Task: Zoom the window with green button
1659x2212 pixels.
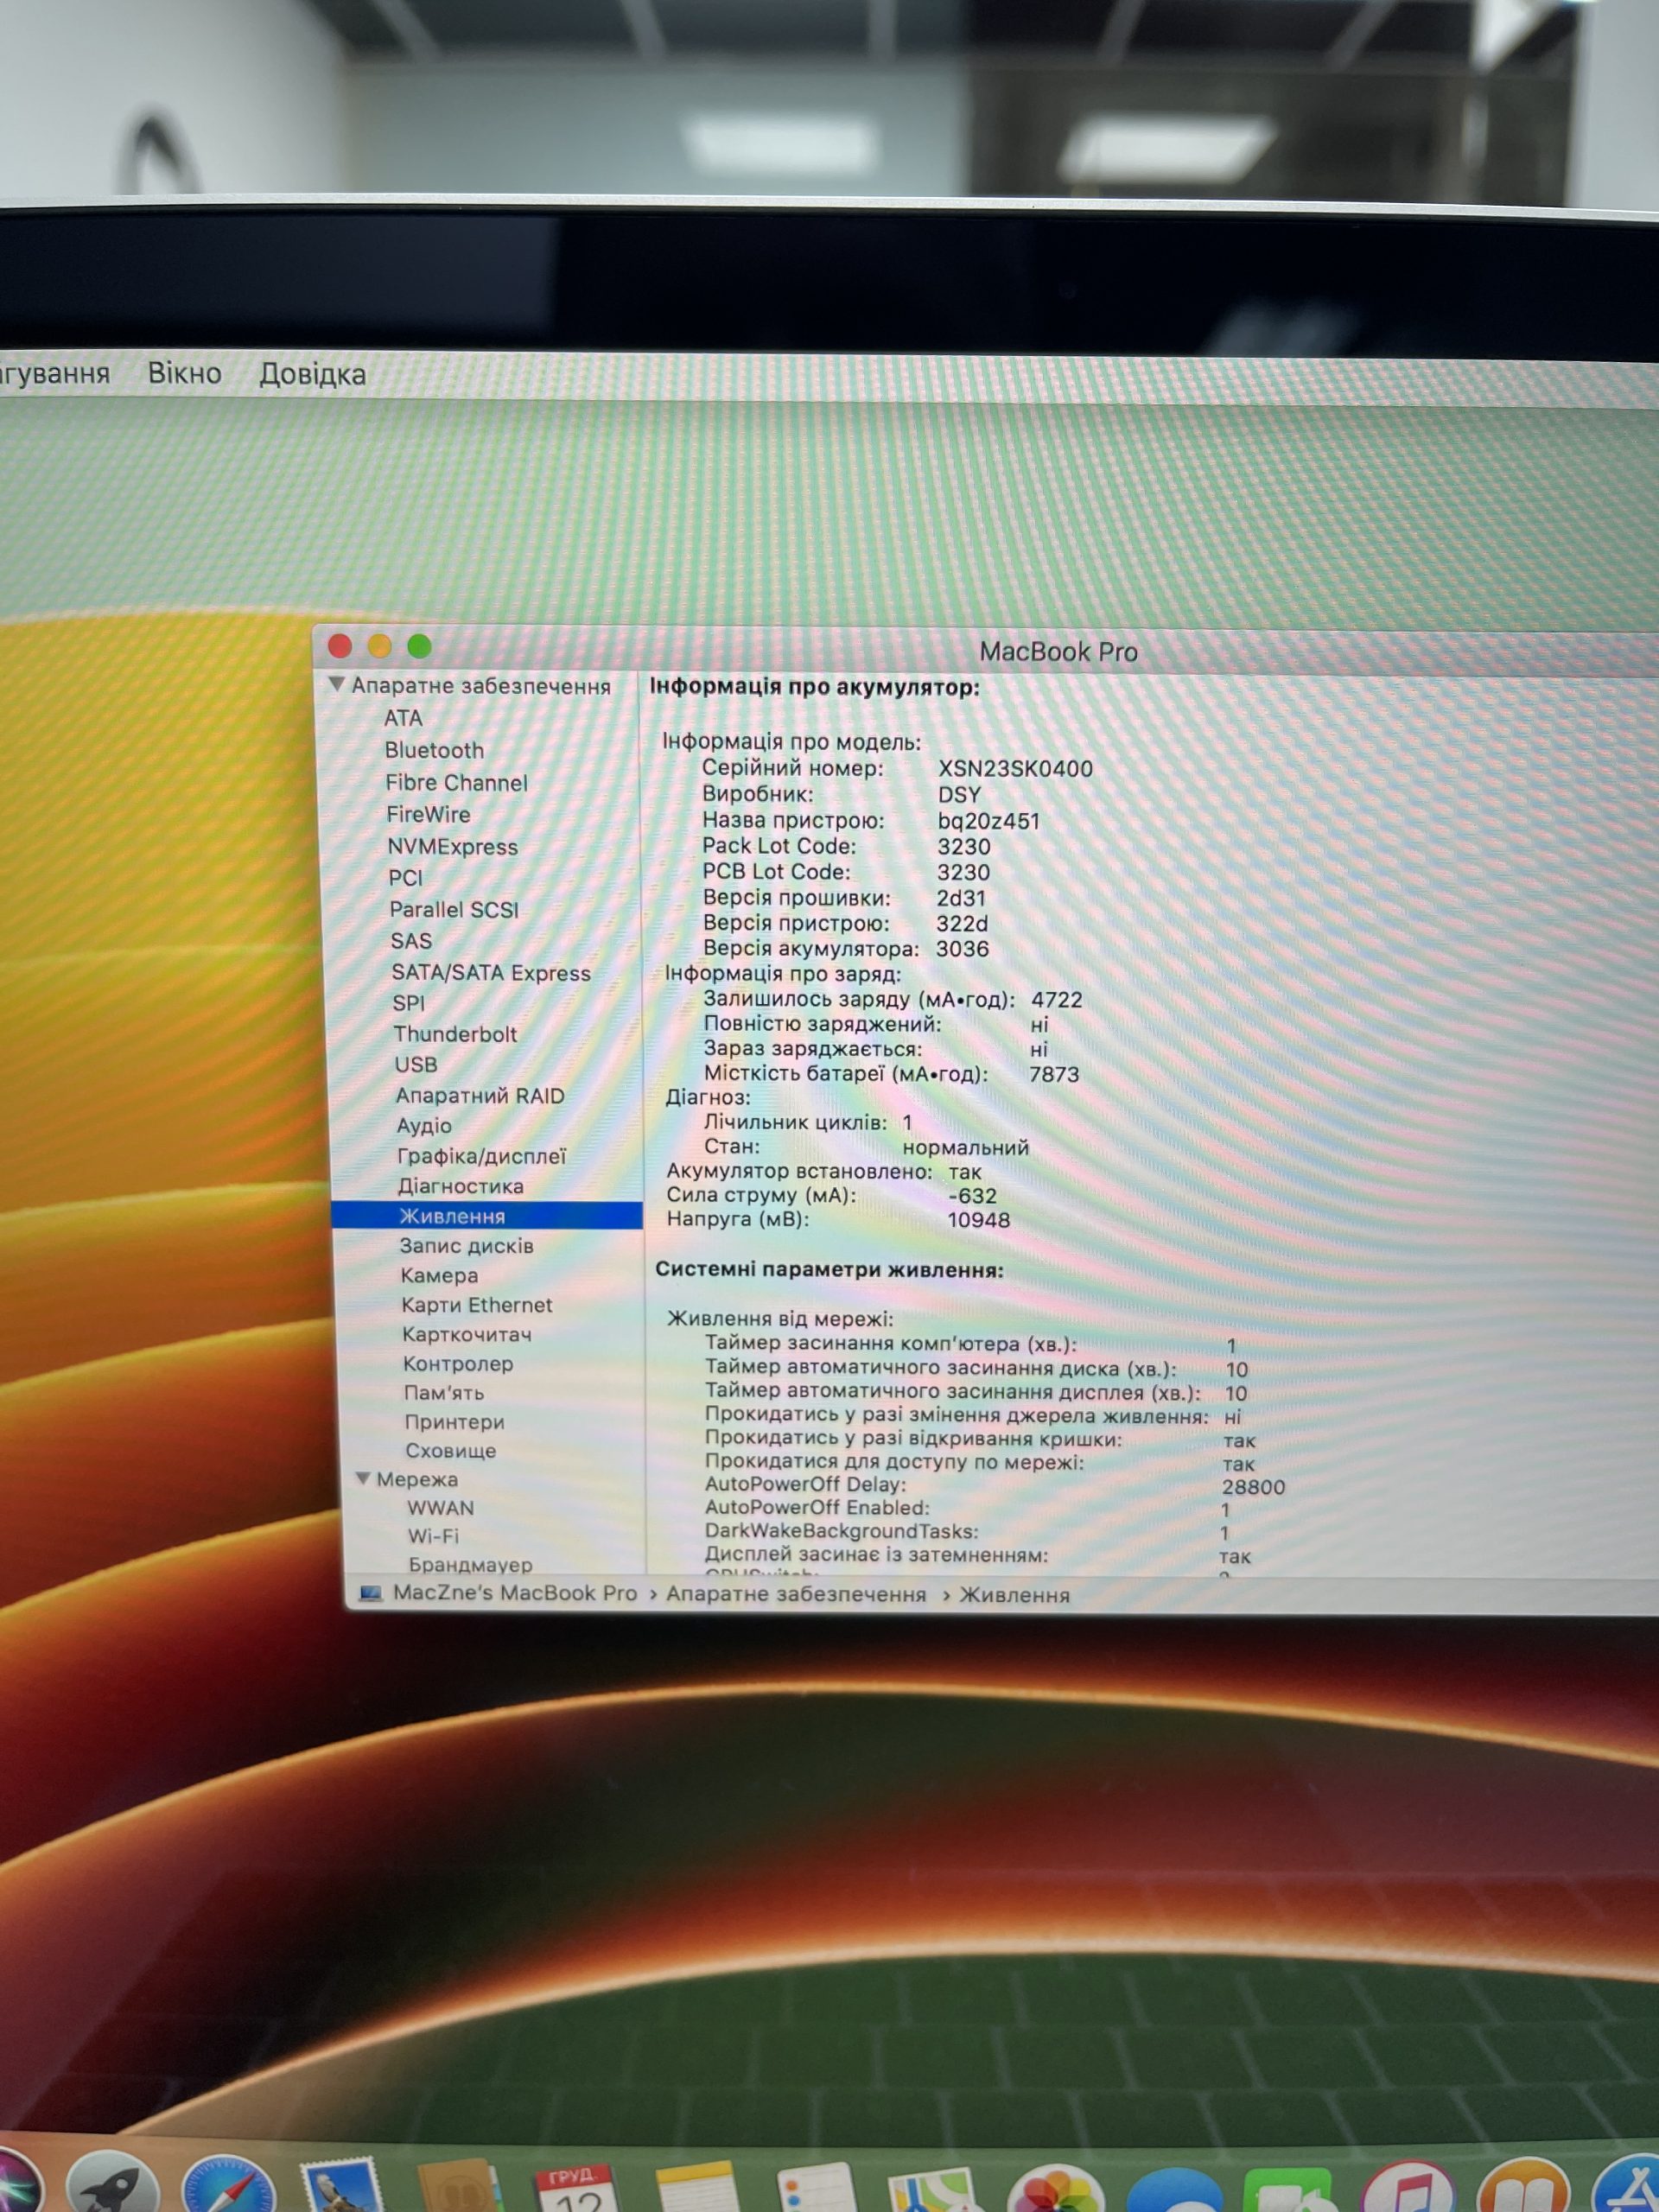Action: click(419, 646)
